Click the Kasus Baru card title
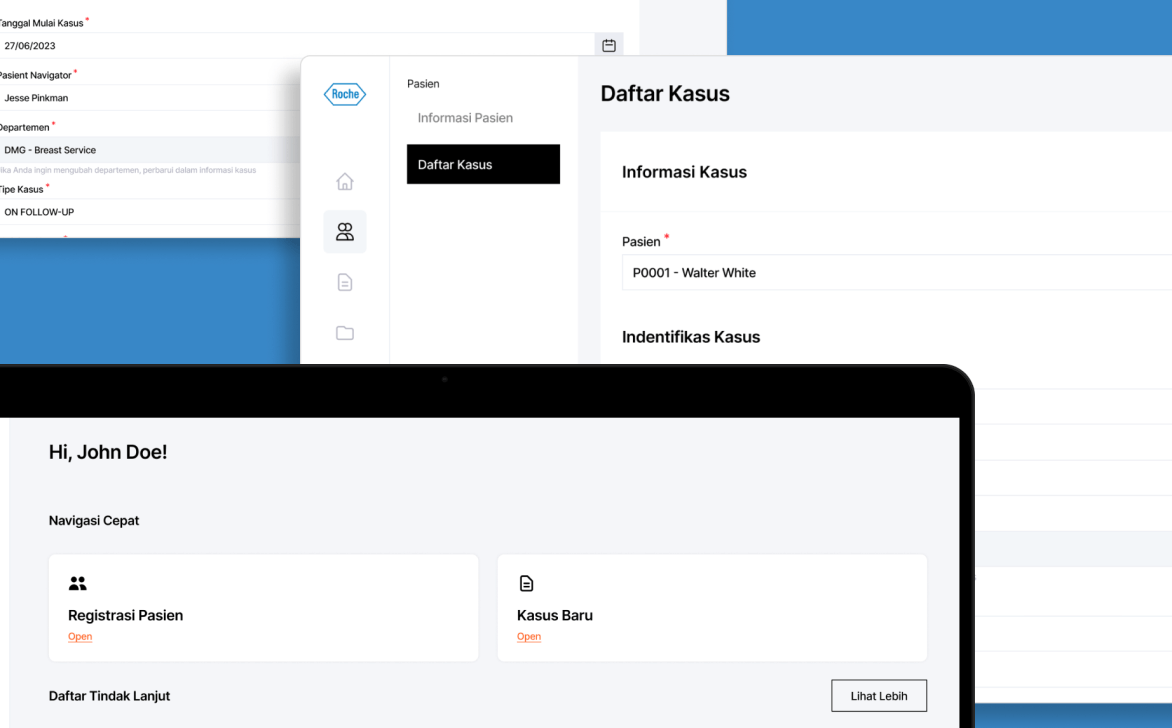This screenshot has width=1172, height=728. pos(555,615)
